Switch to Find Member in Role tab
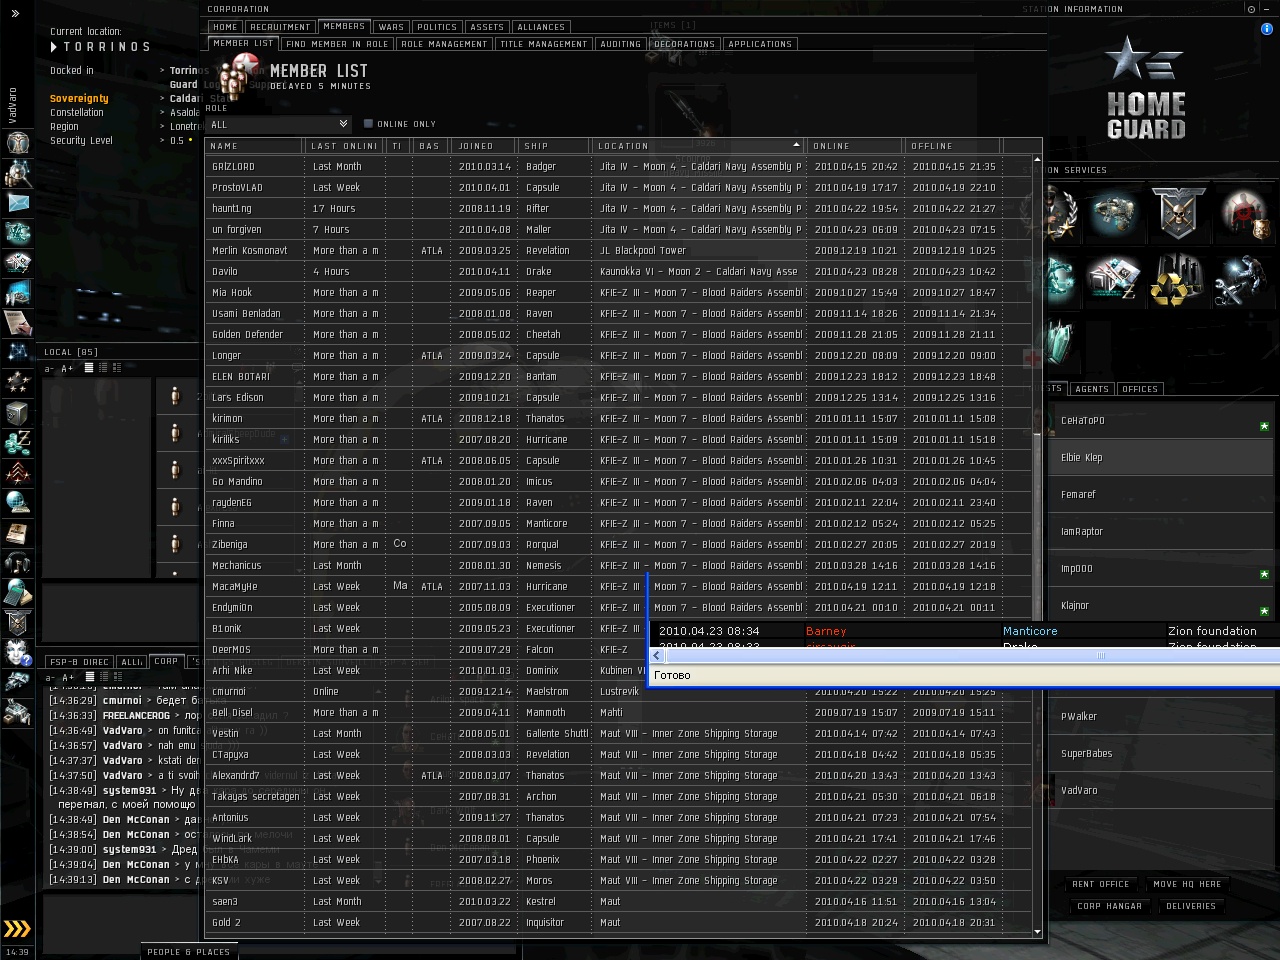The width and height of the screenshot is (1280, 960). [337, 44]
